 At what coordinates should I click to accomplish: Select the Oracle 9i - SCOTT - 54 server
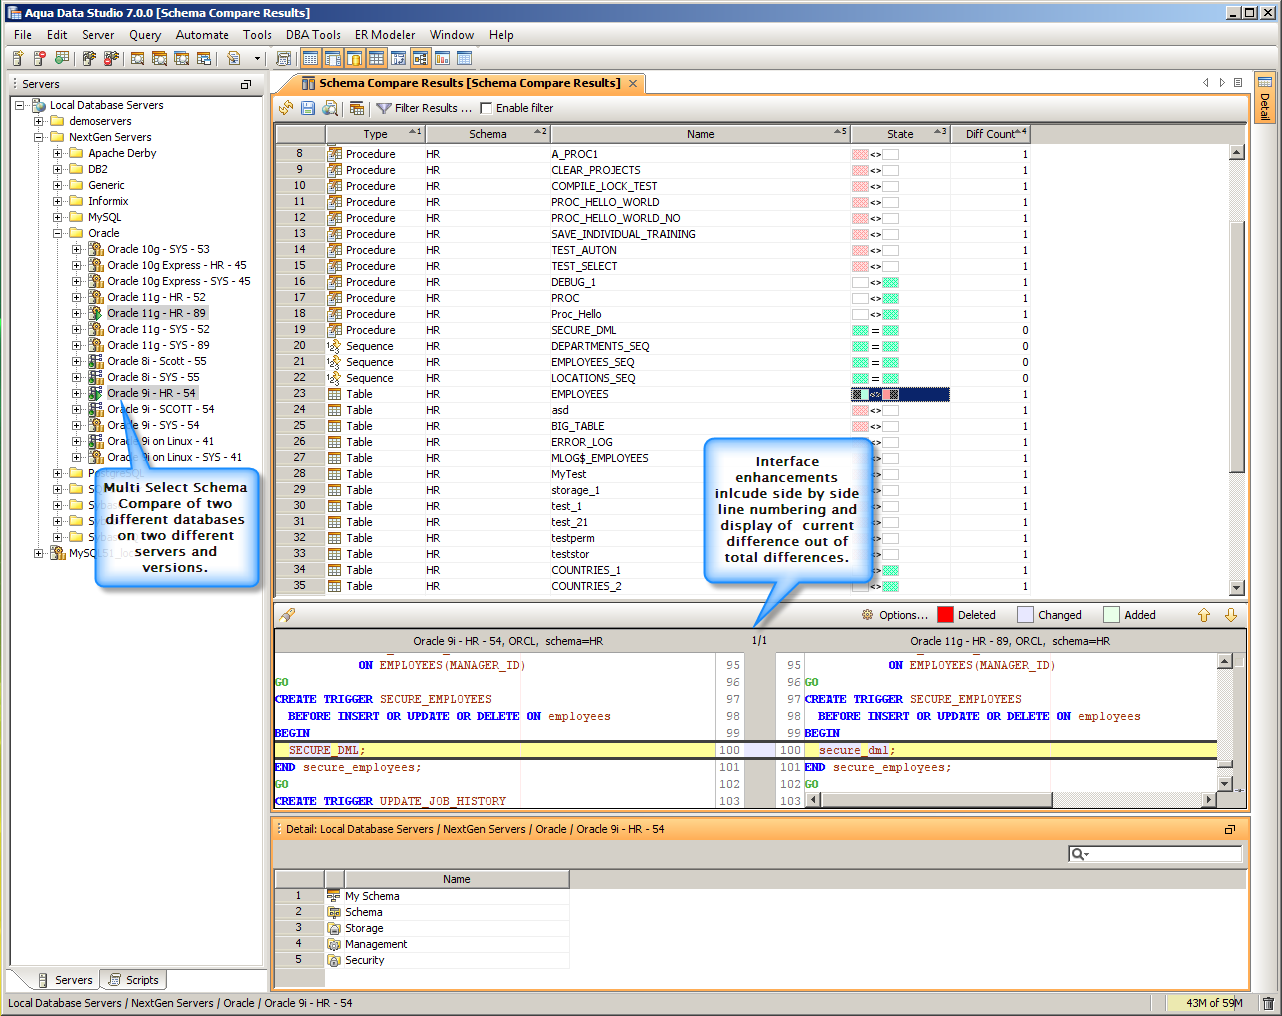(x=160, y=409)
